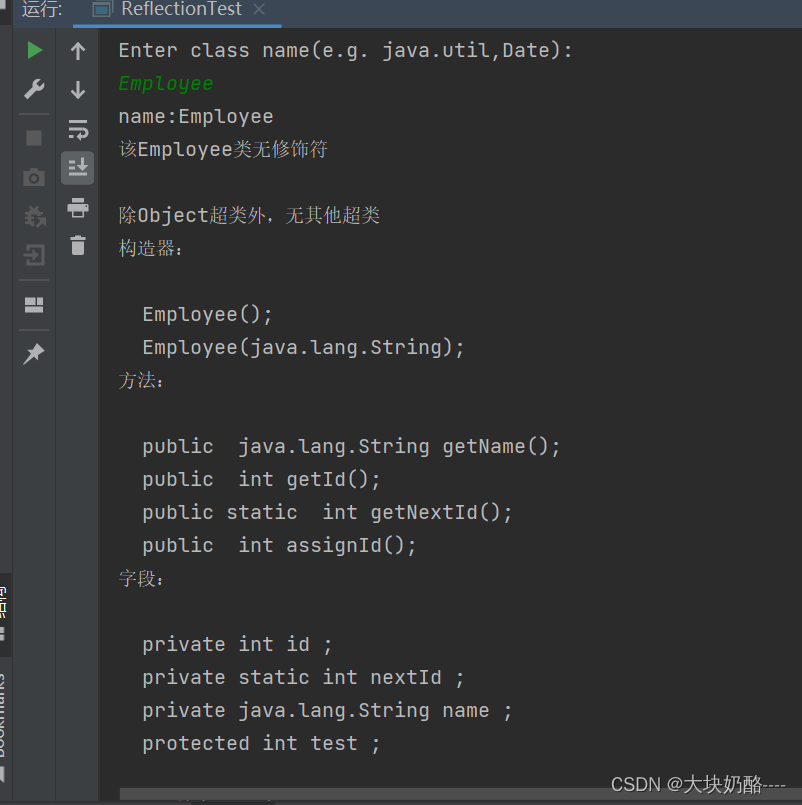Navigate down the stack trace
This screenshot has height=805, width=802.
pos(78,89)
